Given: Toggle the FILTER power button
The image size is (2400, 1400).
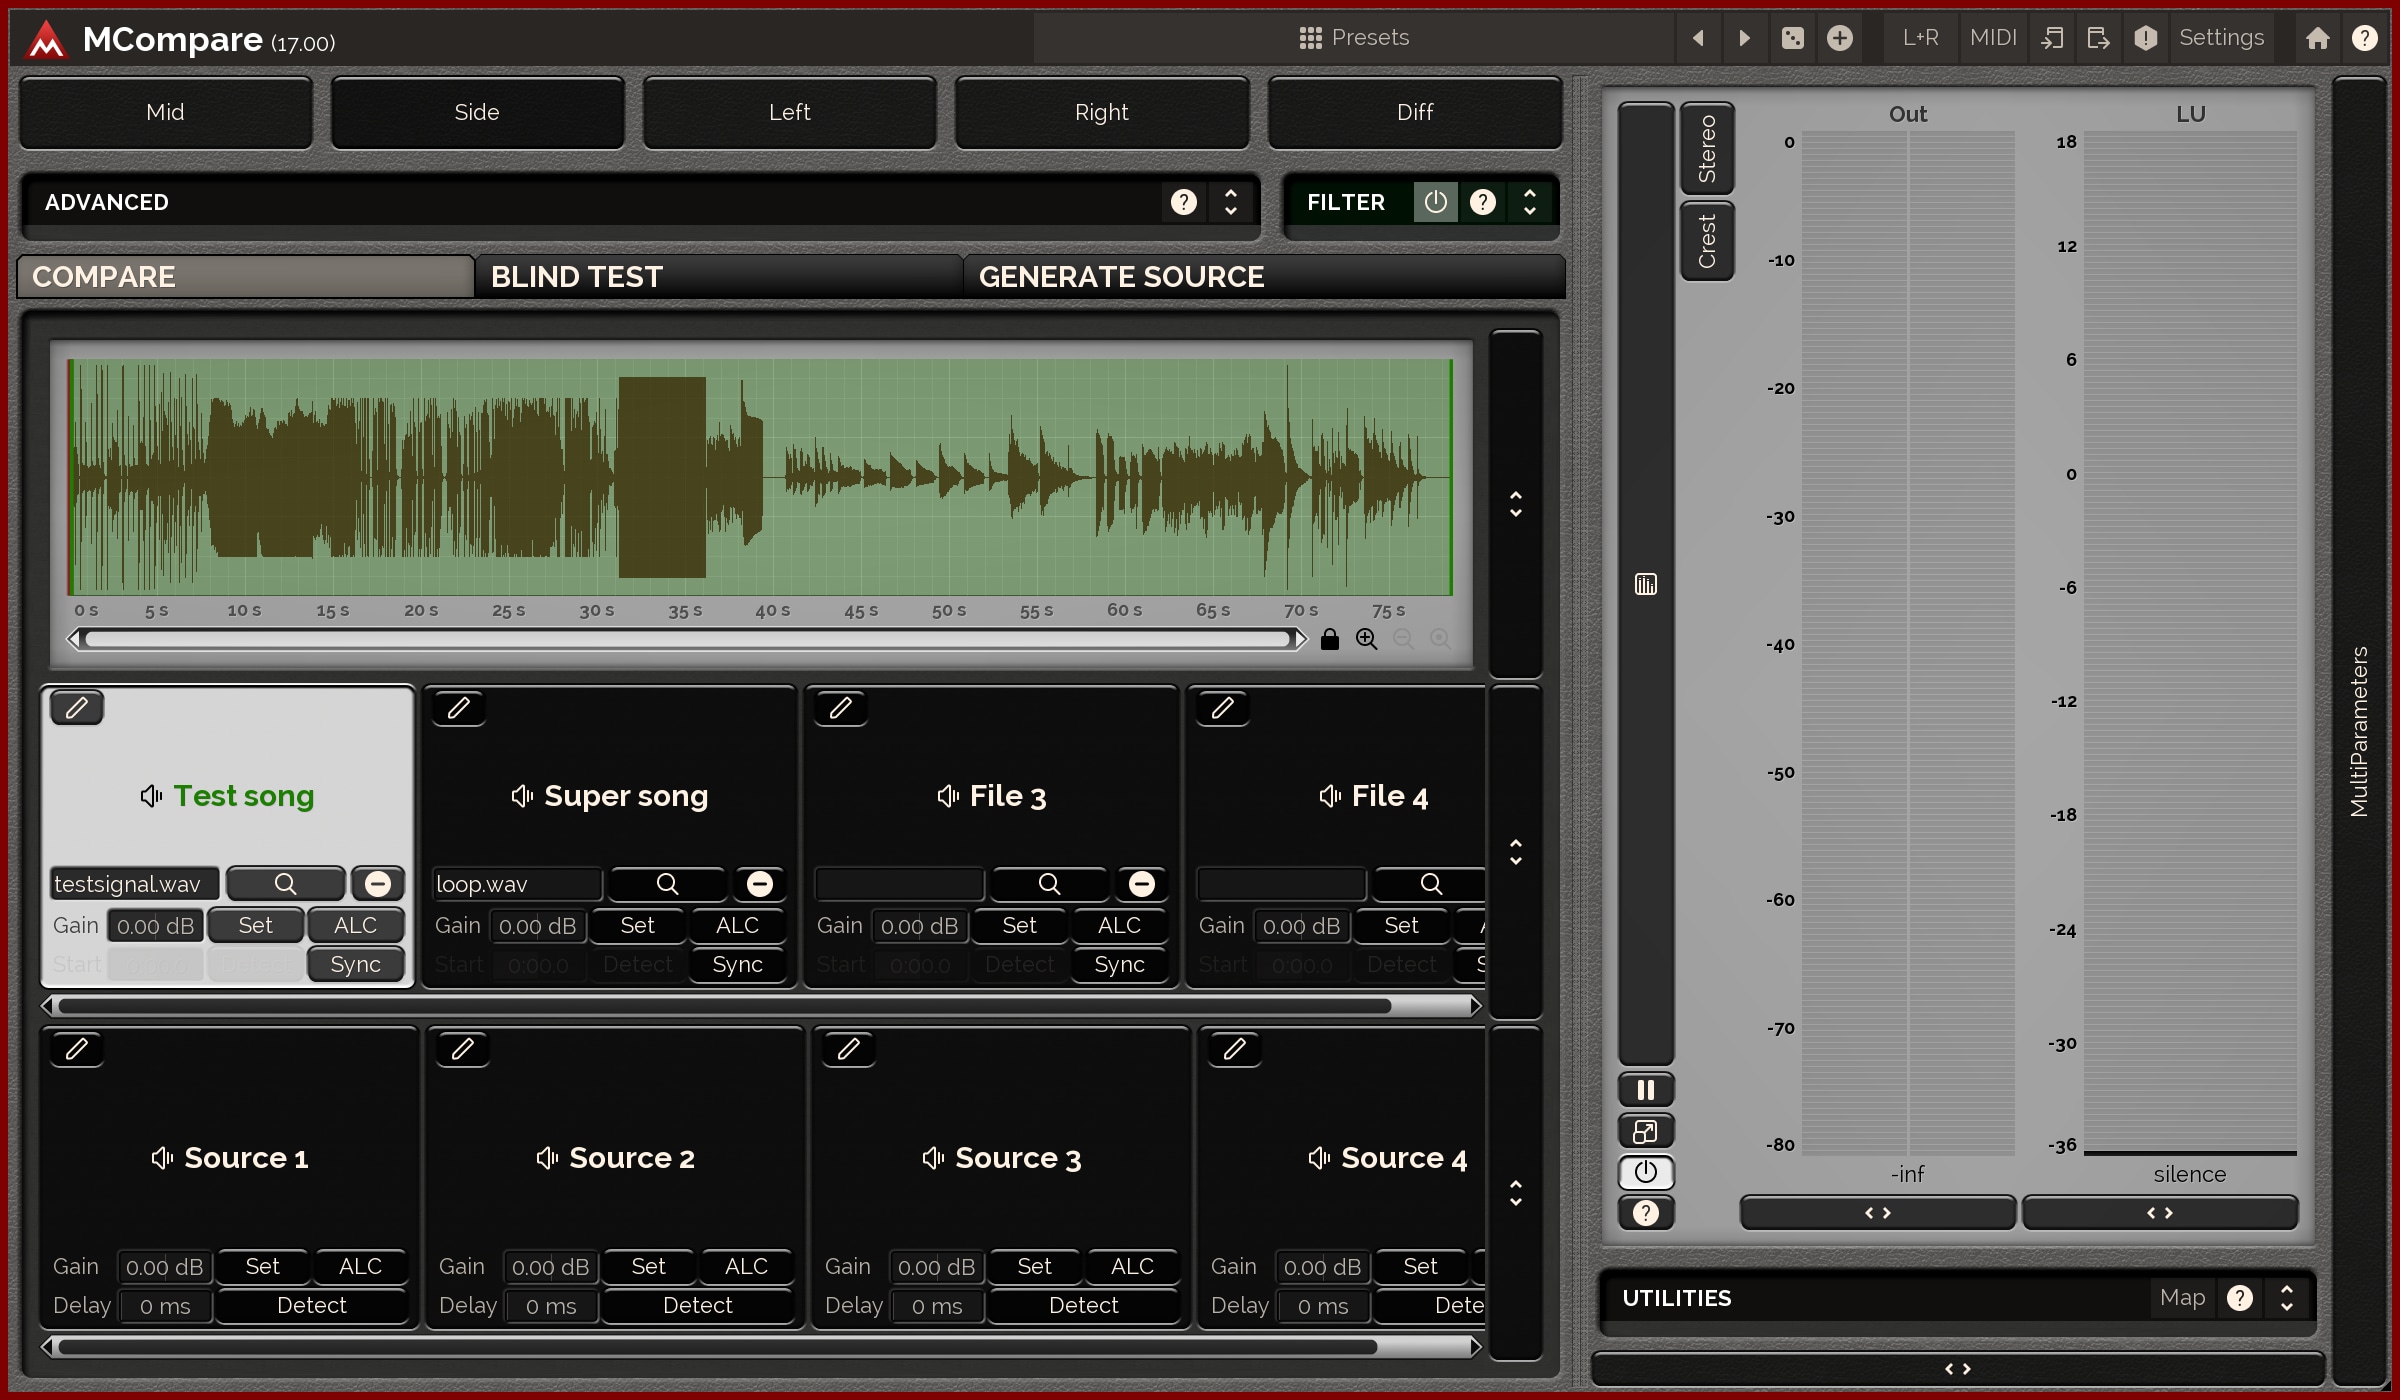Looking at the screenshot, I should [1435, 202].
